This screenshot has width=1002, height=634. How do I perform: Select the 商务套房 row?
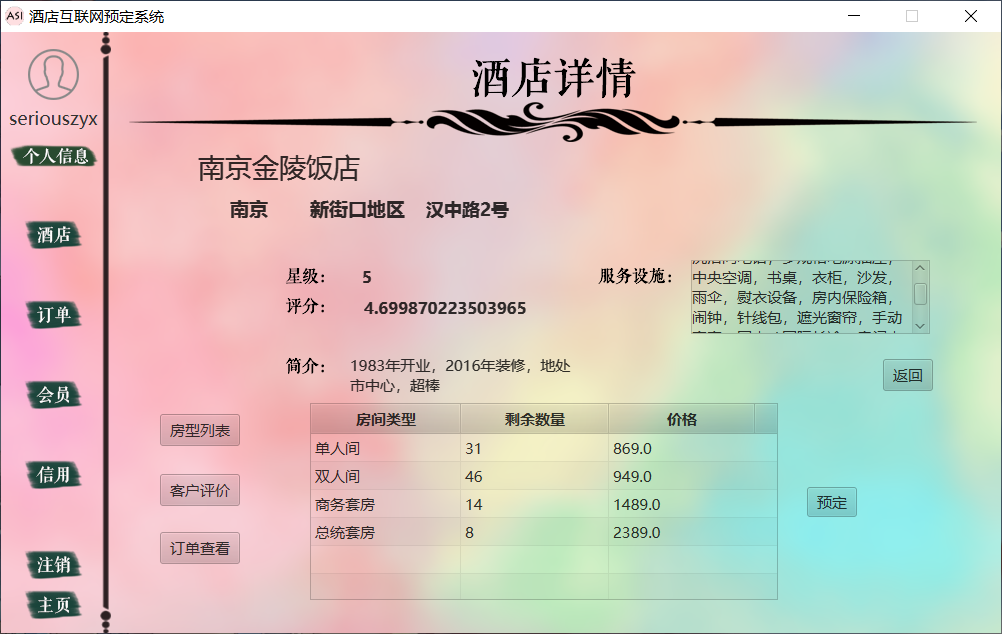pos(543,504)
